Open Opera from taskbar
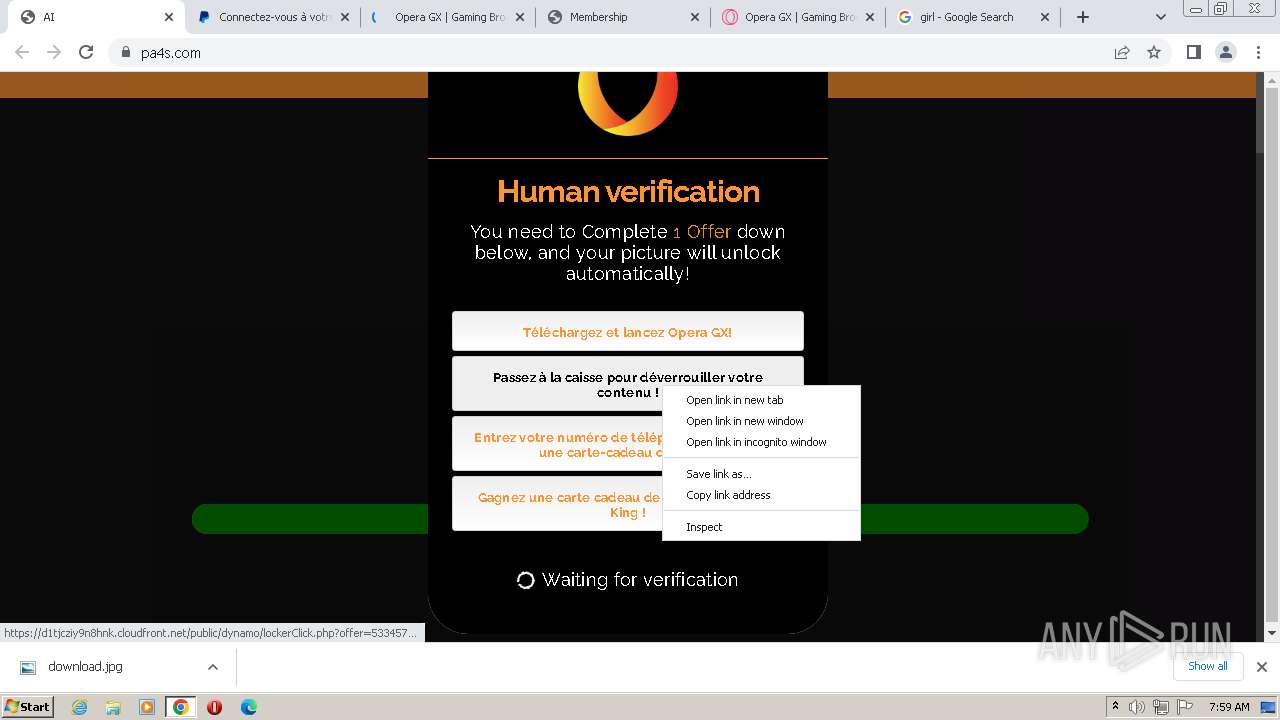The image size is (1280, 720). [x=214, y=707]
